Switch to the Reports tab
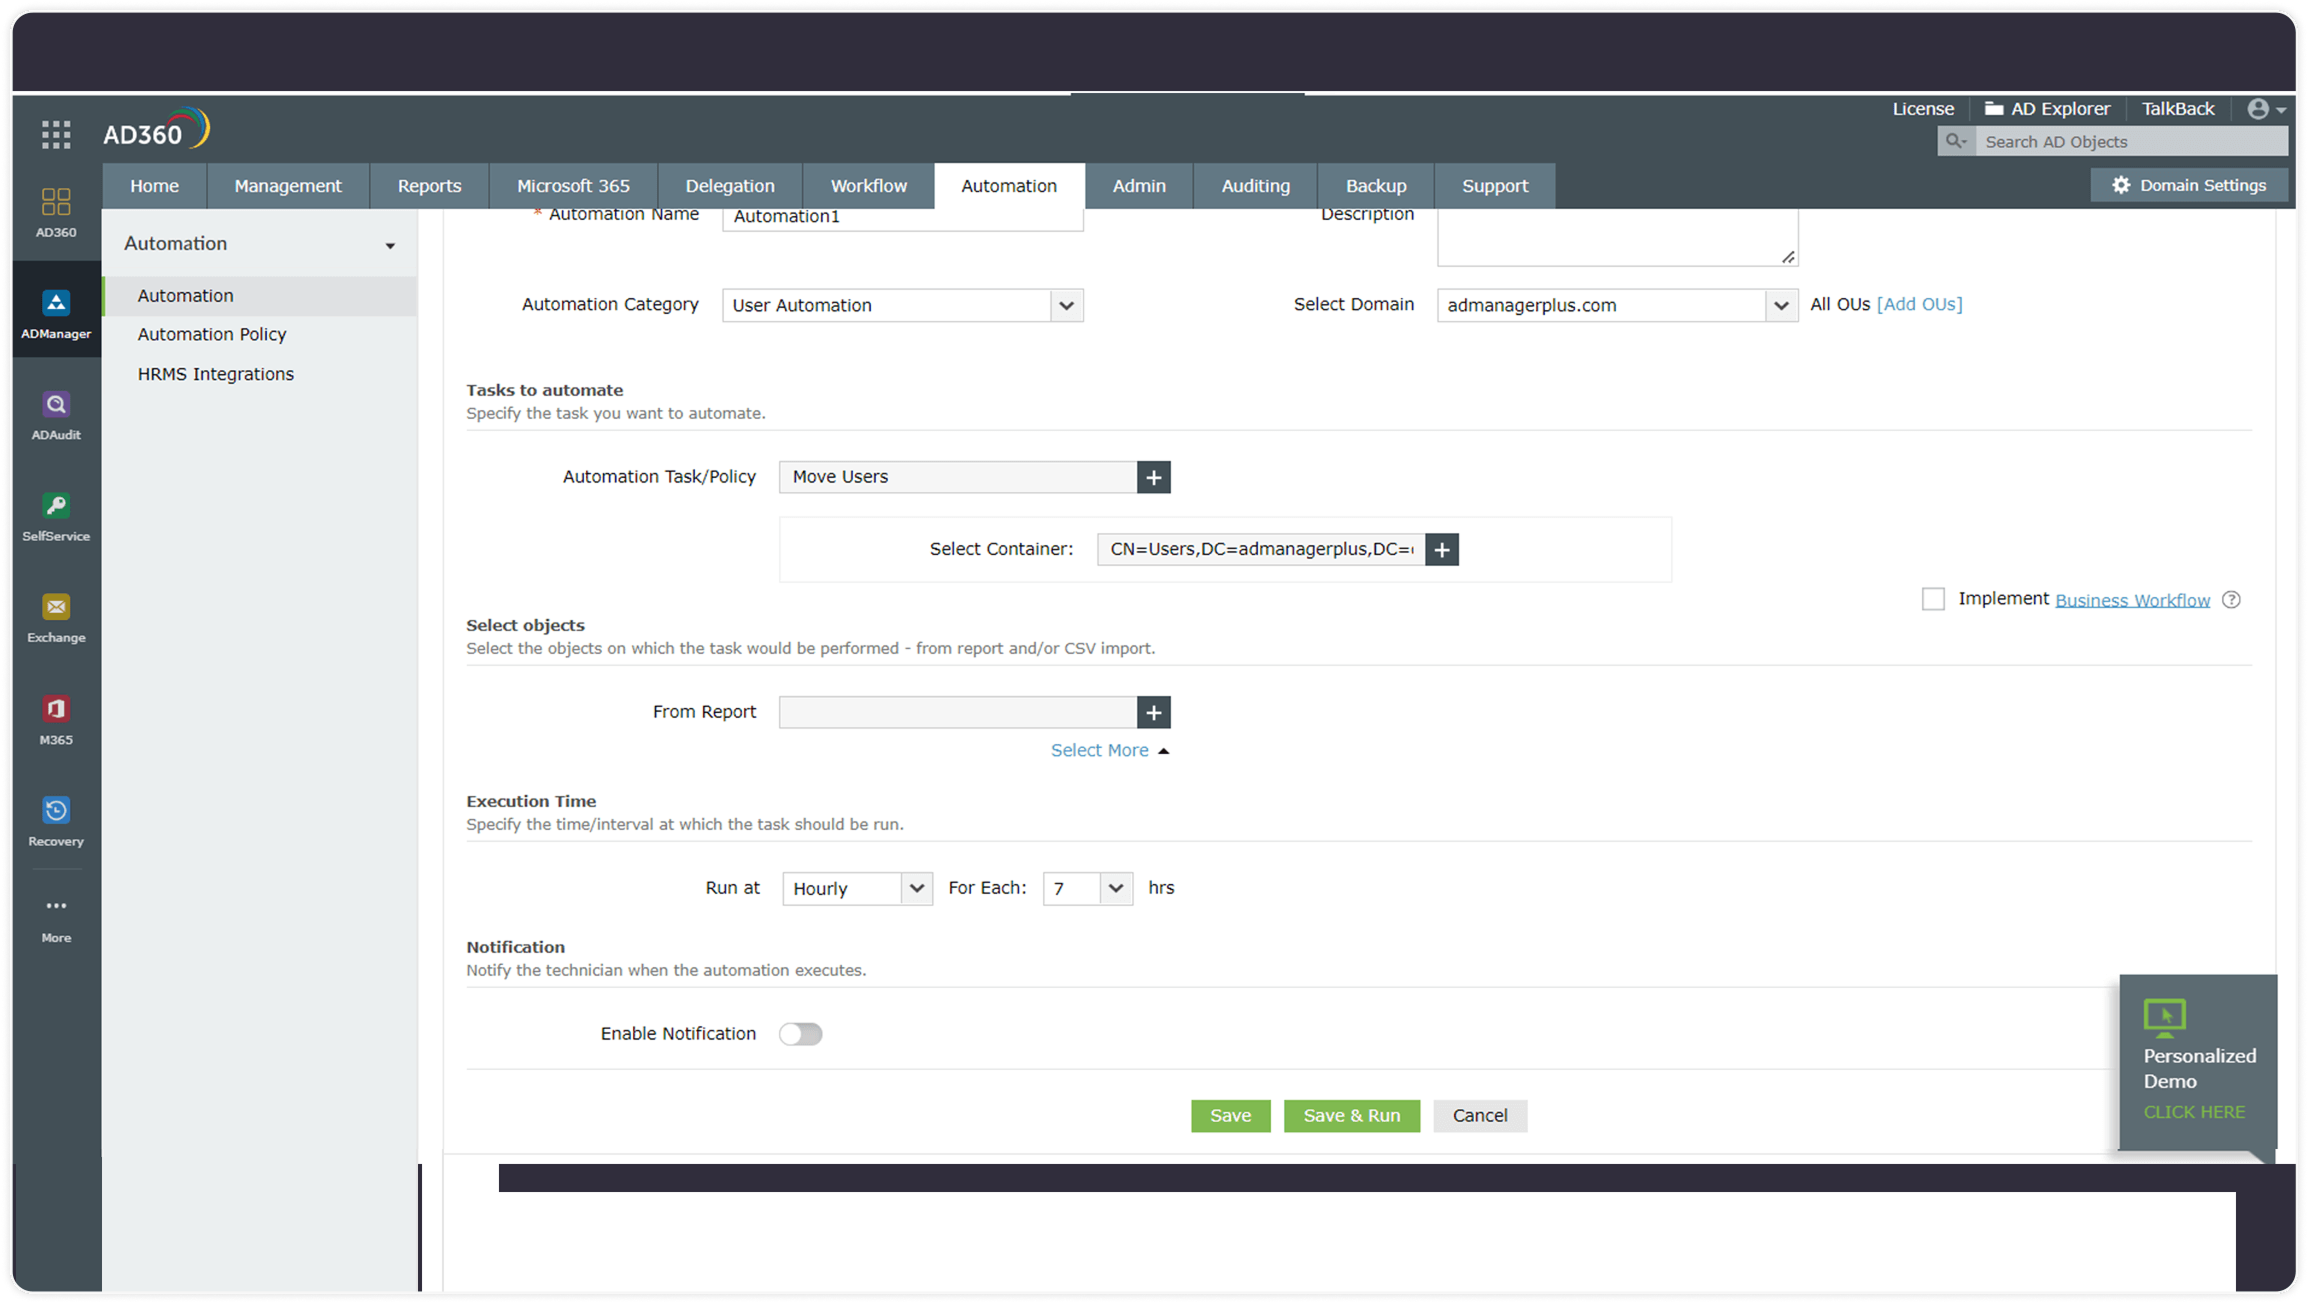 click(x=429, y=186)
